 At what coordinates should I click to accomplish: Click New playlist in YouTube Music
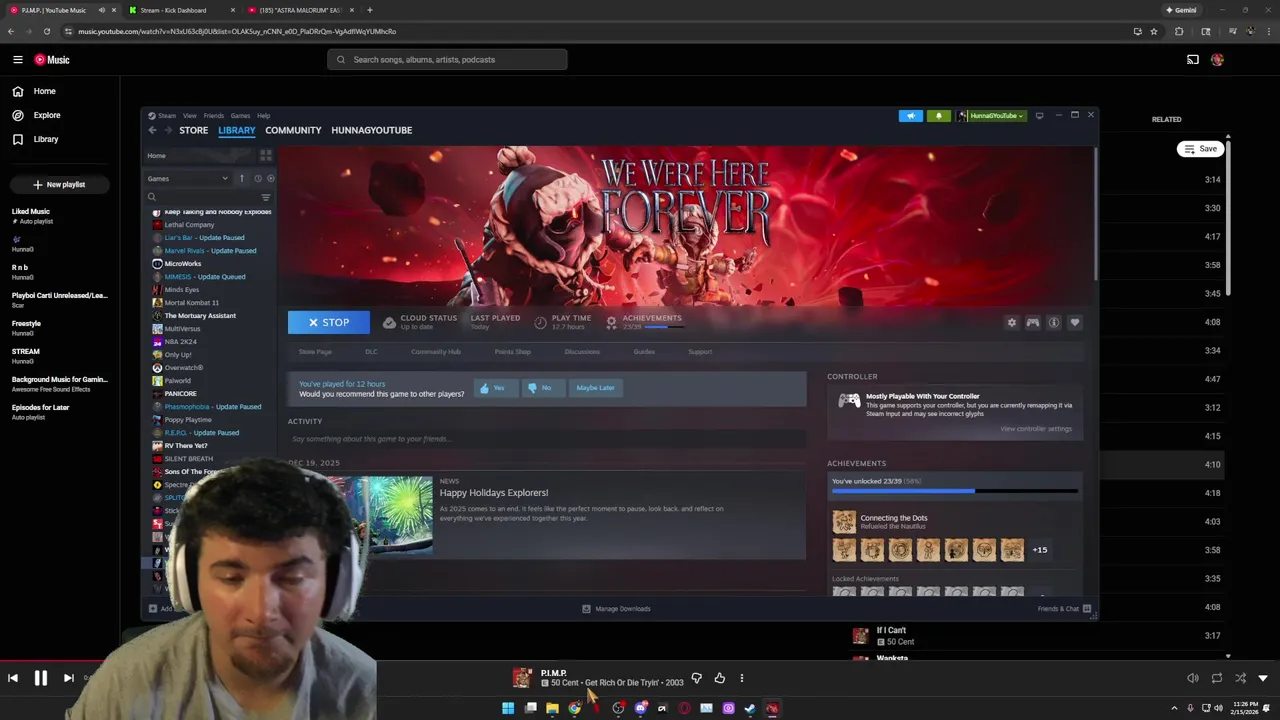coord(59,185)
